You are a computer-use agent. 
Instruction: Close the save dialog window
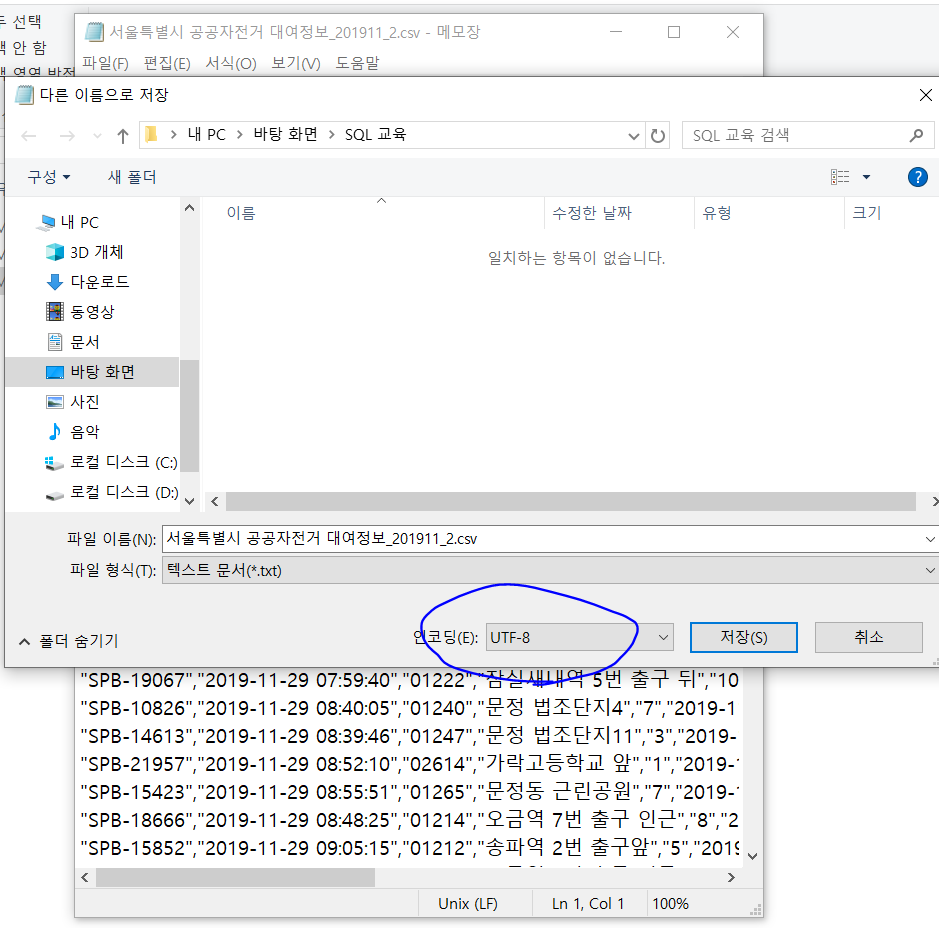[x=925, y=95]
